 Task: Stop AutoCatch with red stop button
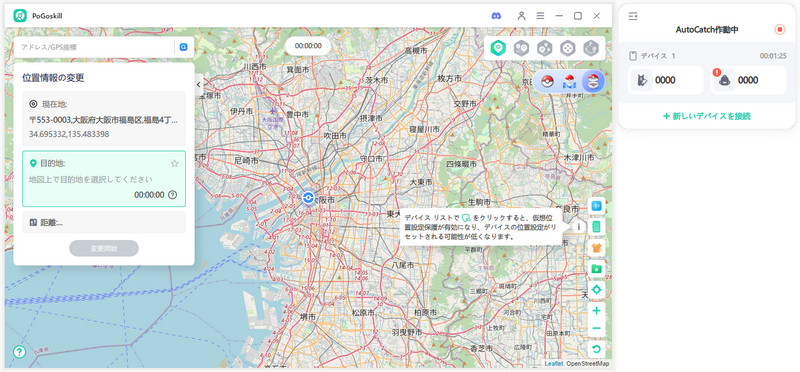pos(780,30)
